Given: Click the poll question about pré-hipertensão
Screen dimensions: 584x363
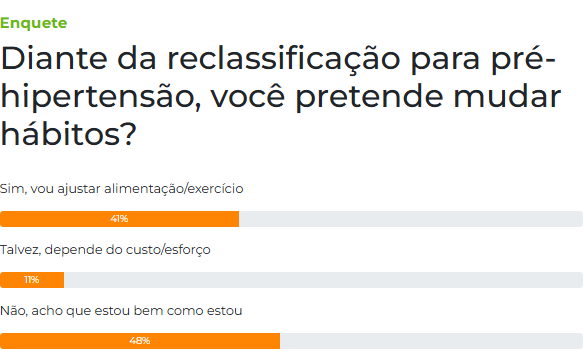Looking at the screenshot, I should (x=281, y=96).
